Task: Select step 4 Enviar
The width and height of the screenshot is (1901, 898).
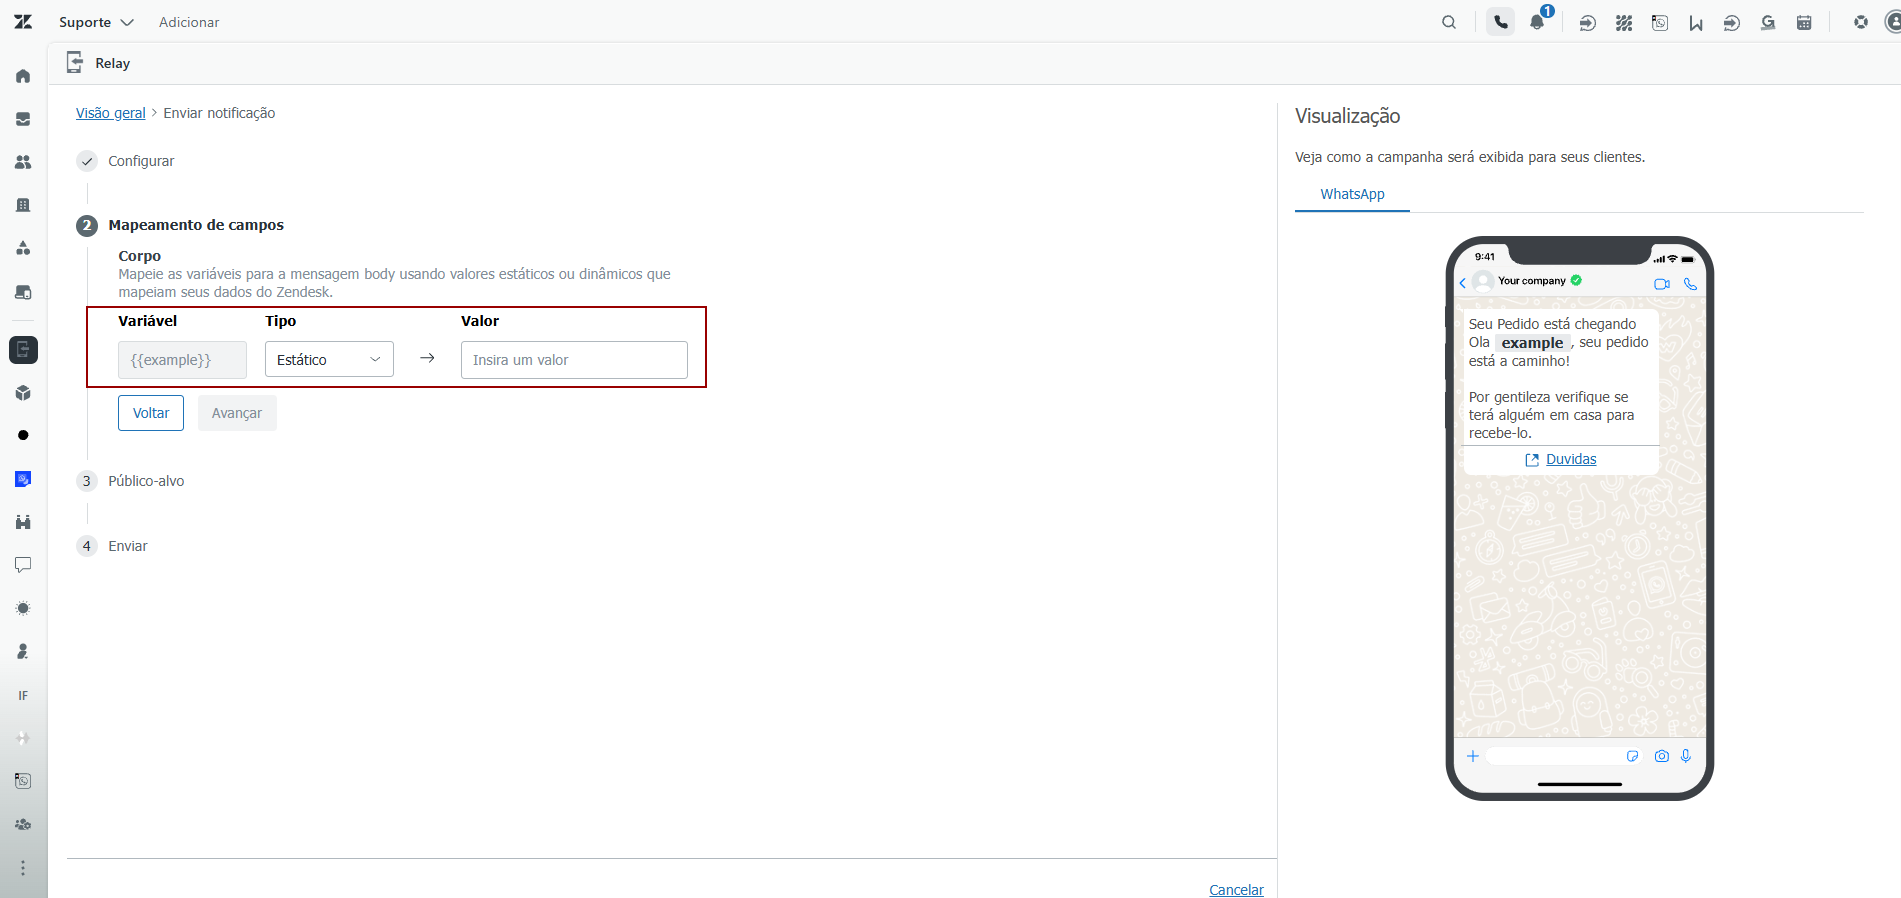Action: 112,546
